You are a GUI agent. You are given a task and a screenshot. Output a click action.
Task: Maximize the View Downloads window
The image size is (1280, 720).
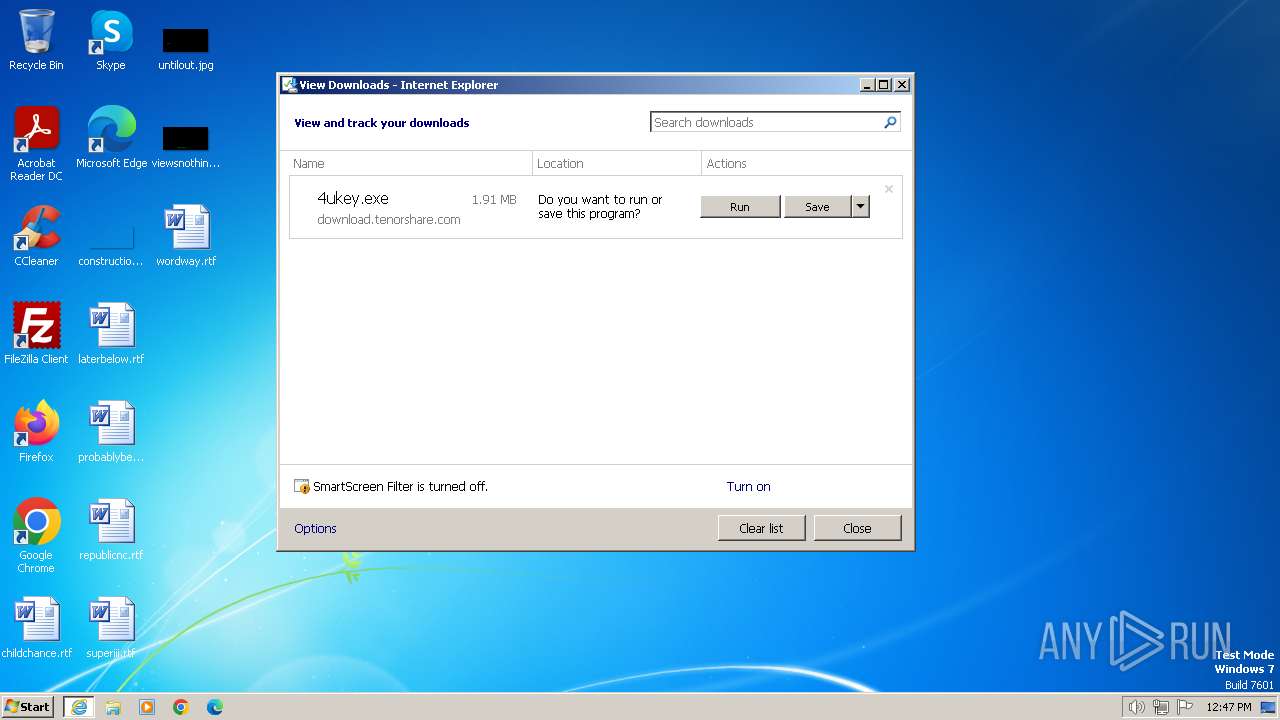click(x=884, y=85)
